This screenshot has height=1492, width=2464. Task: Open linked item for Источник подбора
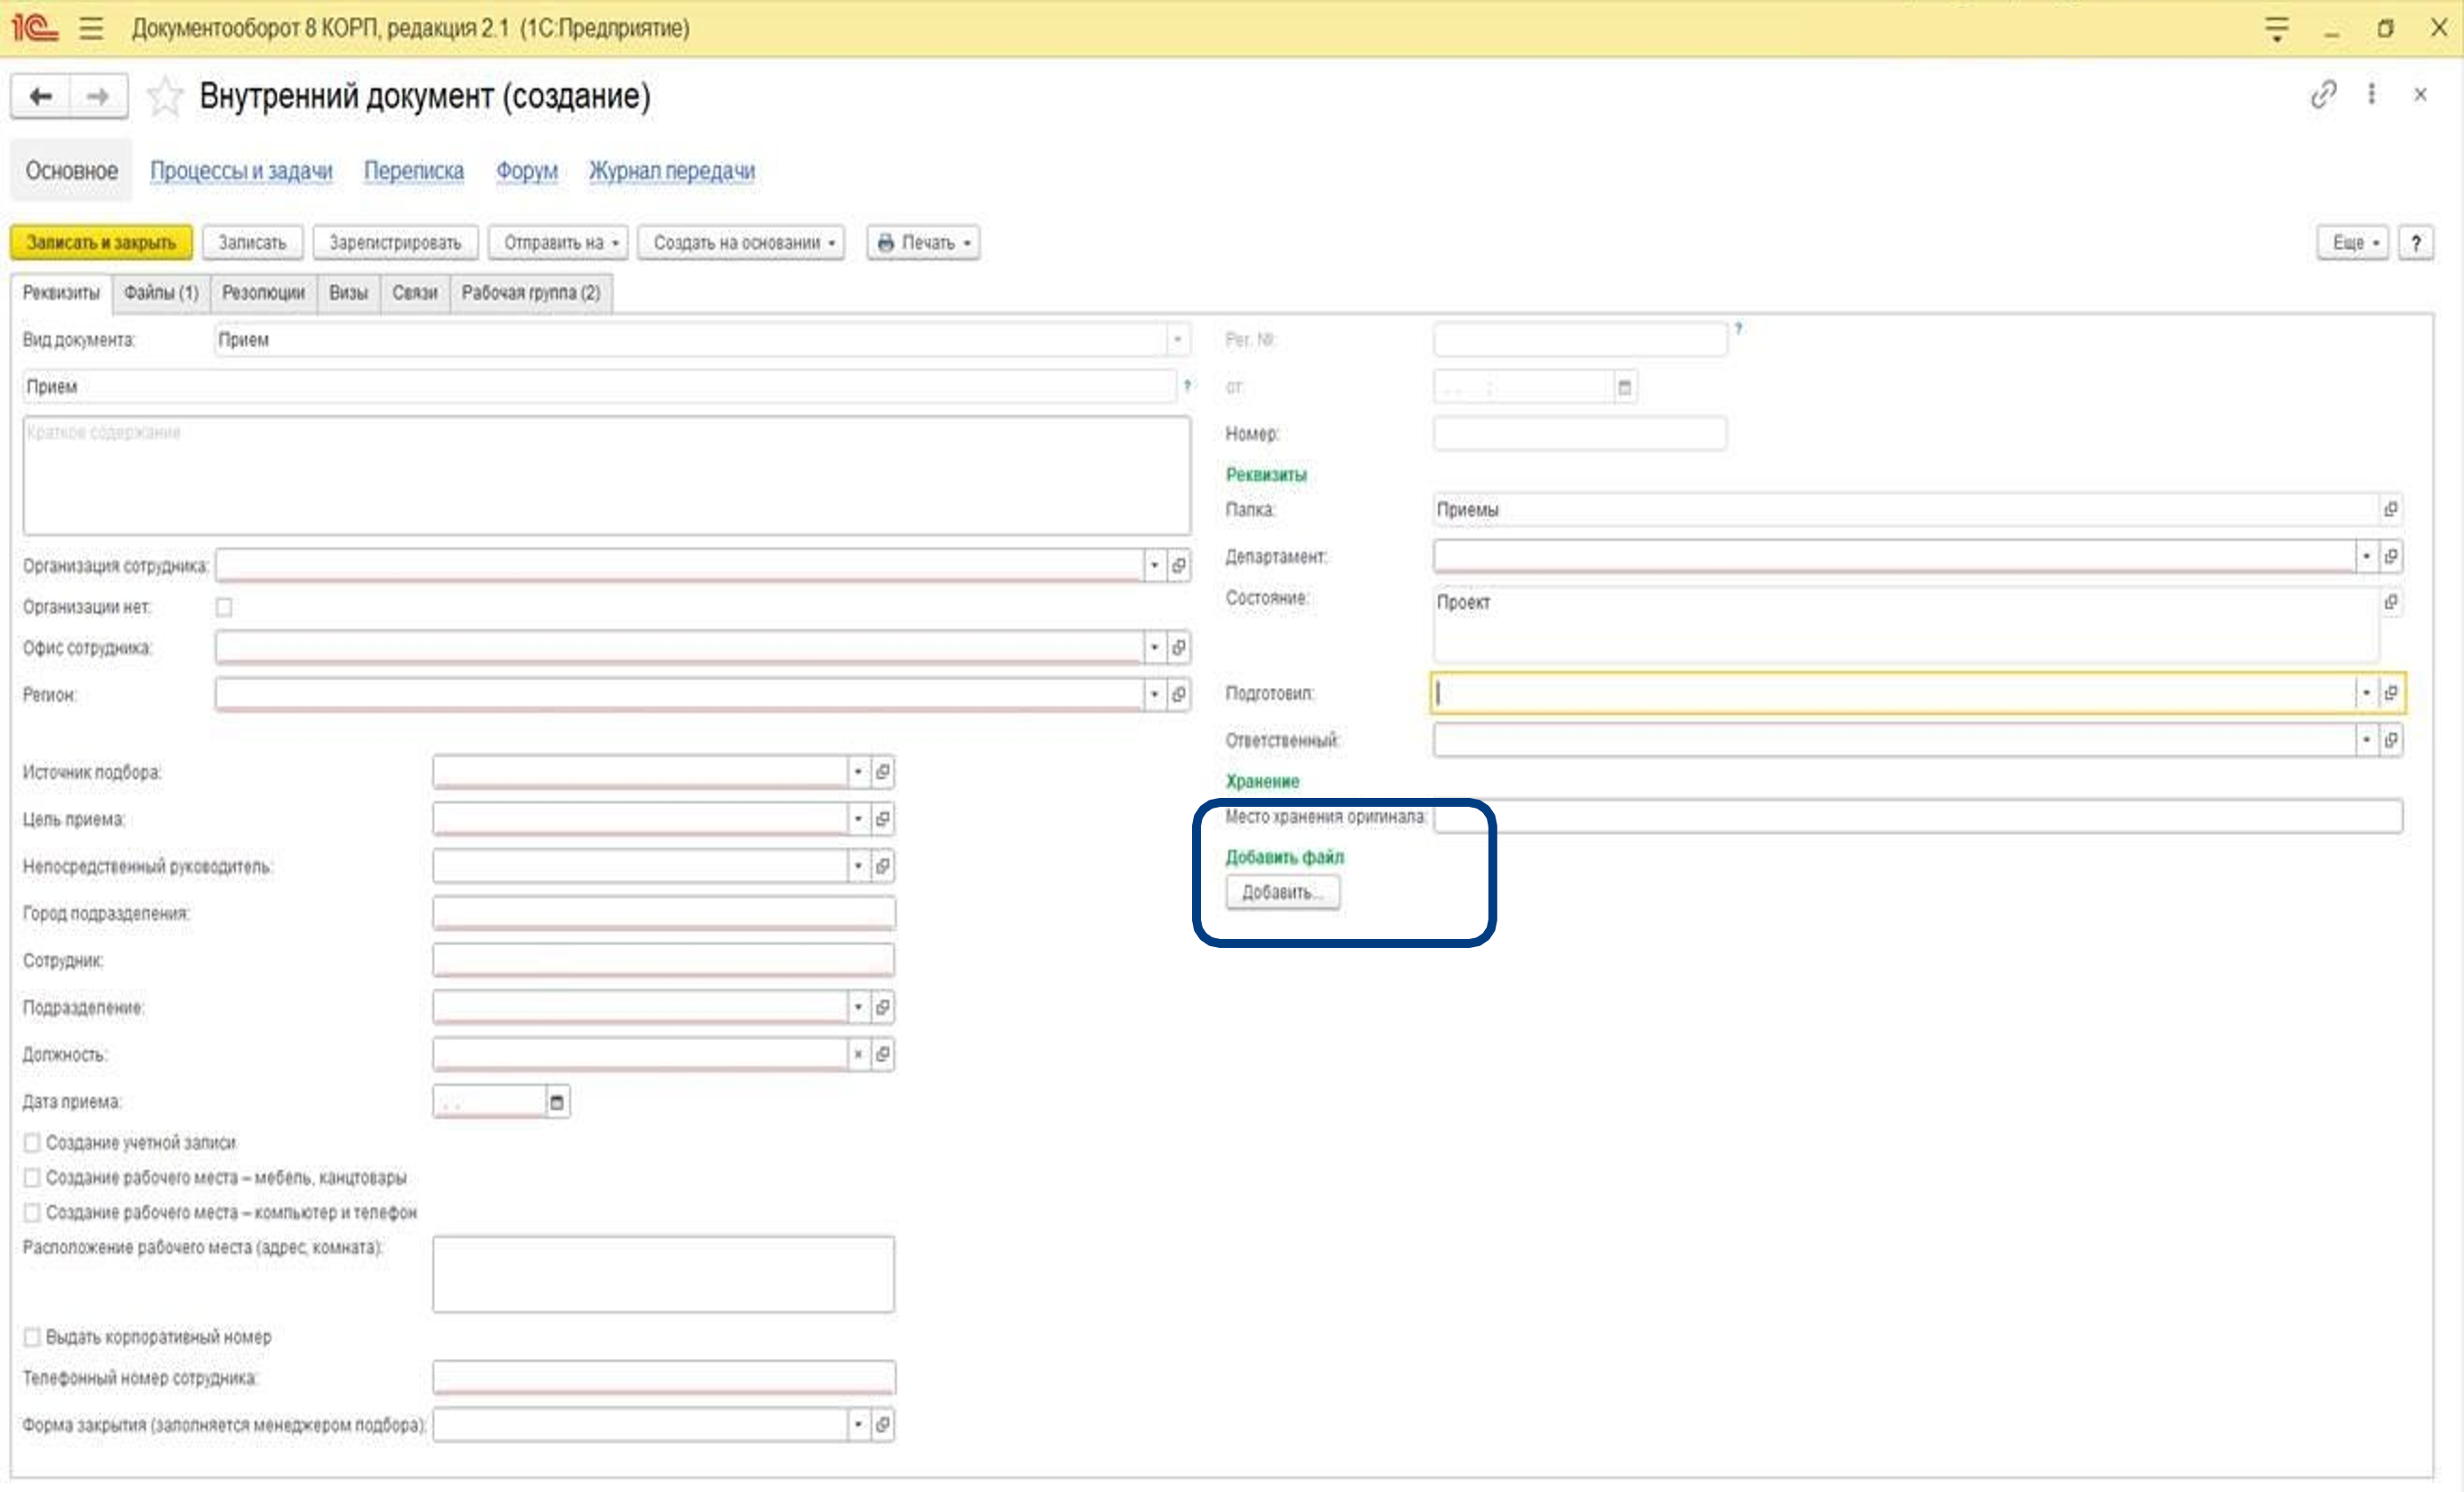[882, 772]
